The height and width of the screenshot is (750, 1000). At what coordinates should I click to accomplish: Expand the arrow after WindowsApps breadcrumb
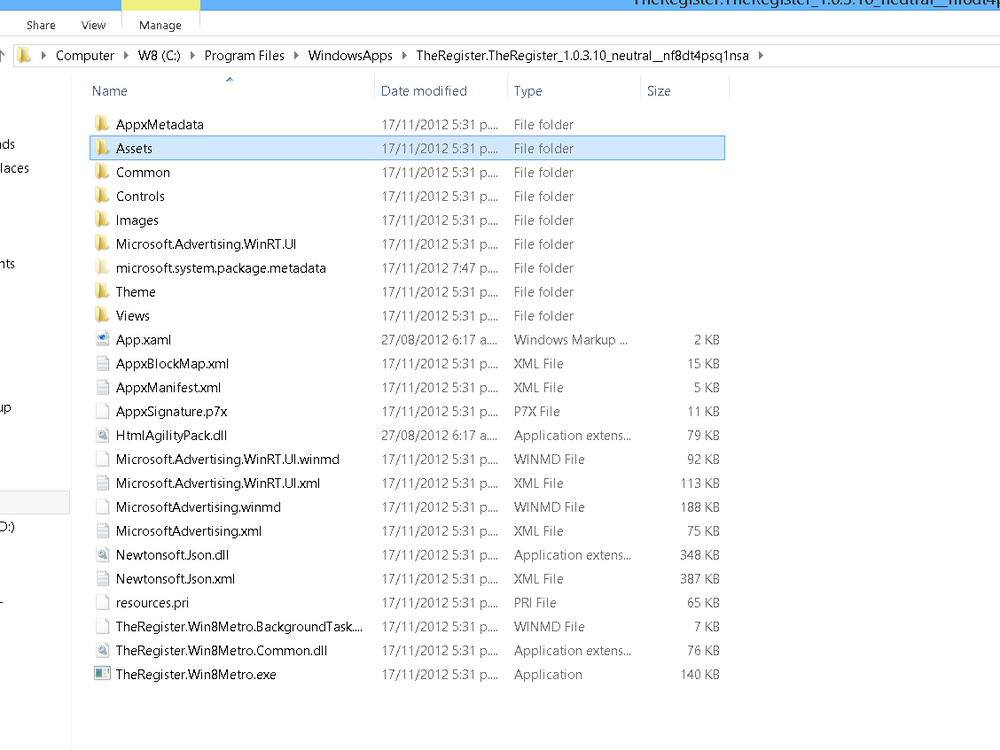point(404,55)
